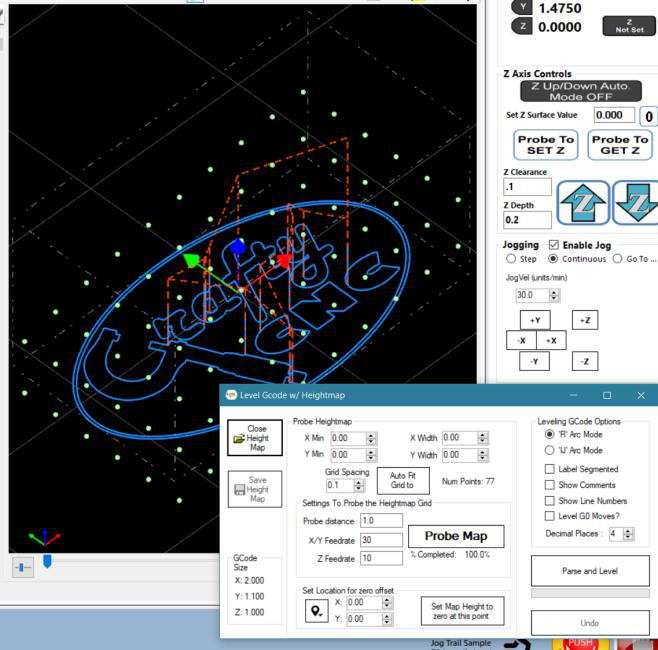The width and height of the screenshot is (658, 650).
Task: Click the Z Up arrow button
Action: (x=583, y=203)
